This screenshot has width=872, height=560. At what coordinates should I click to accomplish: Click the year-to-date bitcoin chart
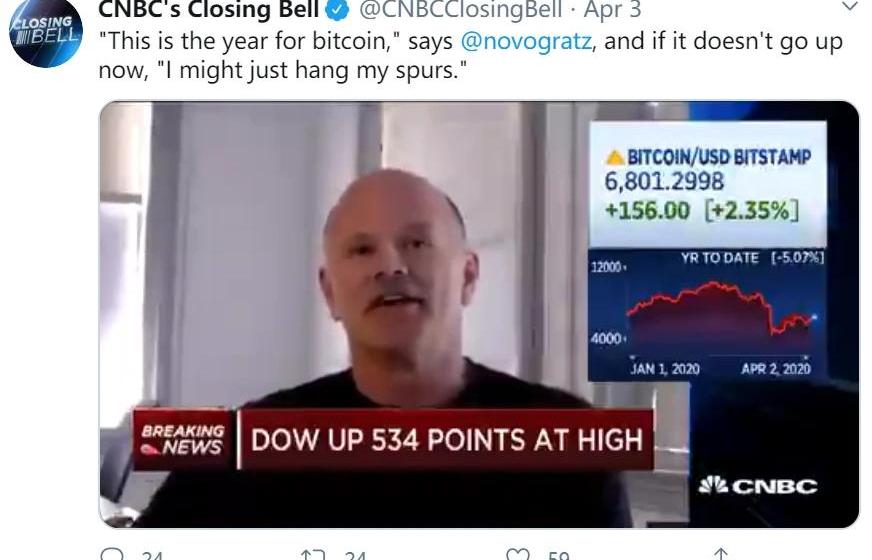[x=707, y=315]
